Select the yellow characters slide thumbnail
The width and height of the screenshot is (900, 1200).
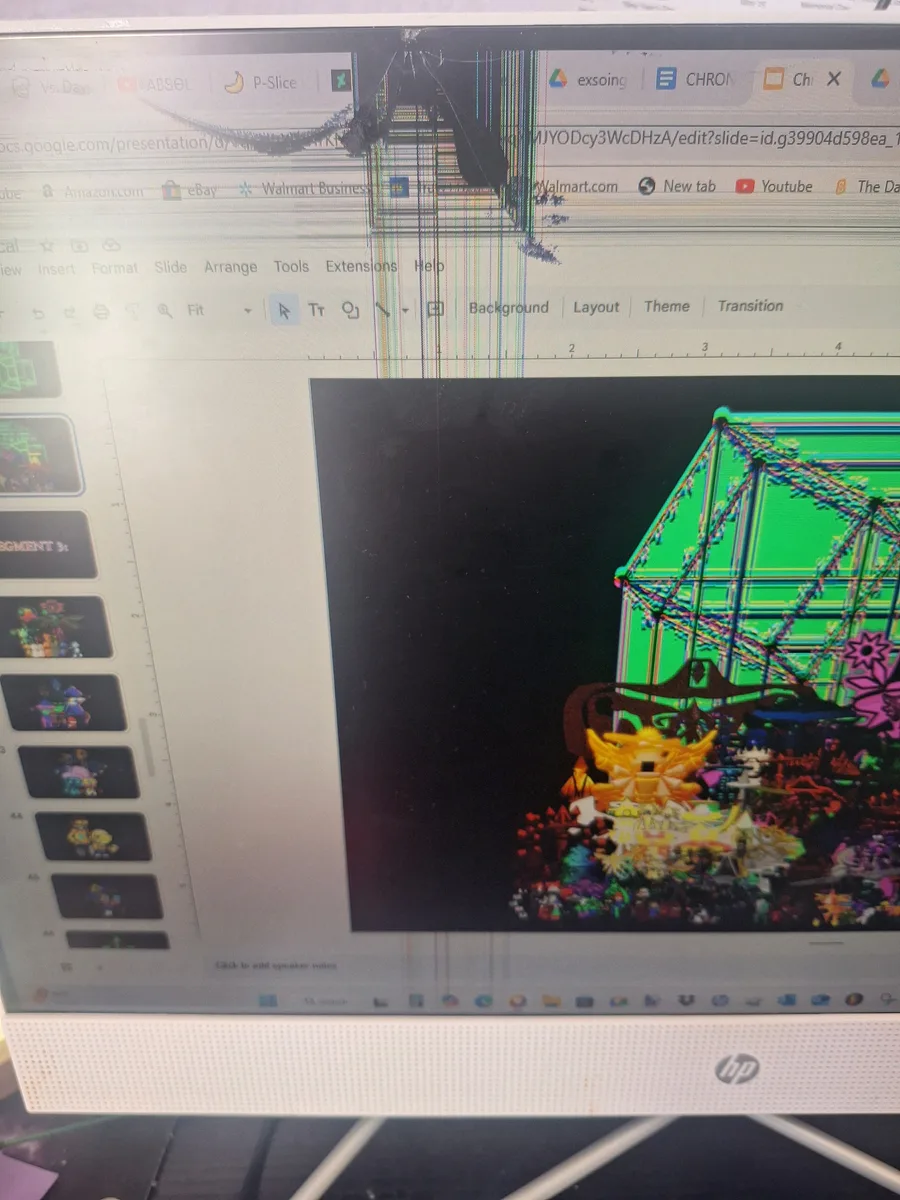point(93,837)
